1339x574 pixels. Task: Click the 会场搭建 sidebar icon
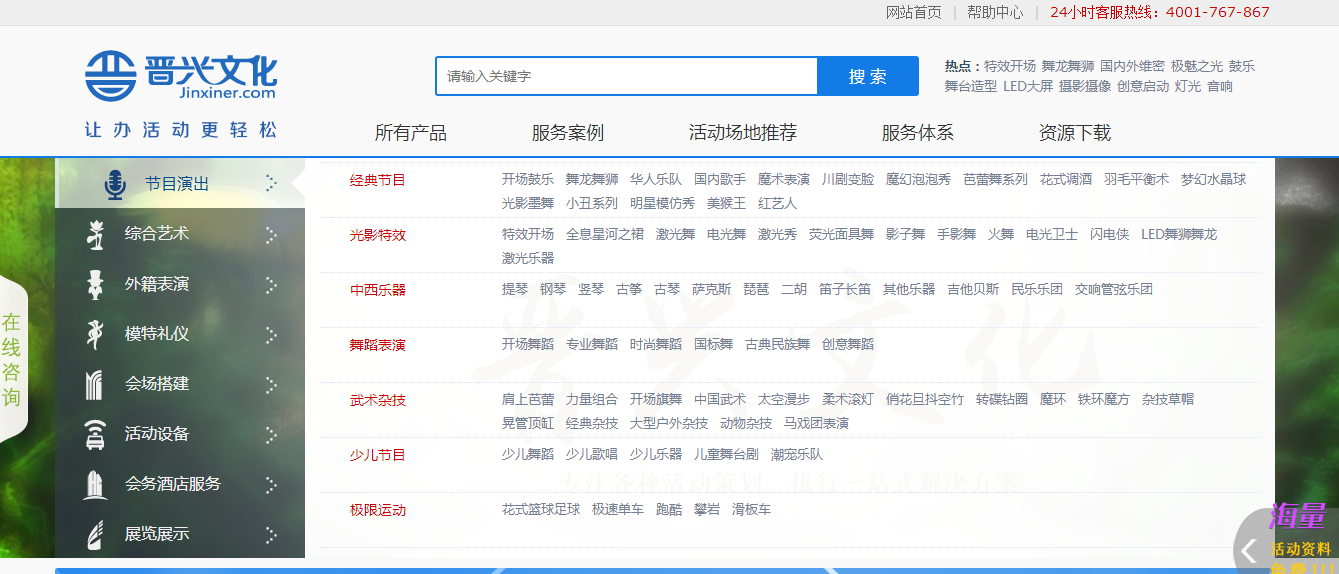tap(95, 384)
